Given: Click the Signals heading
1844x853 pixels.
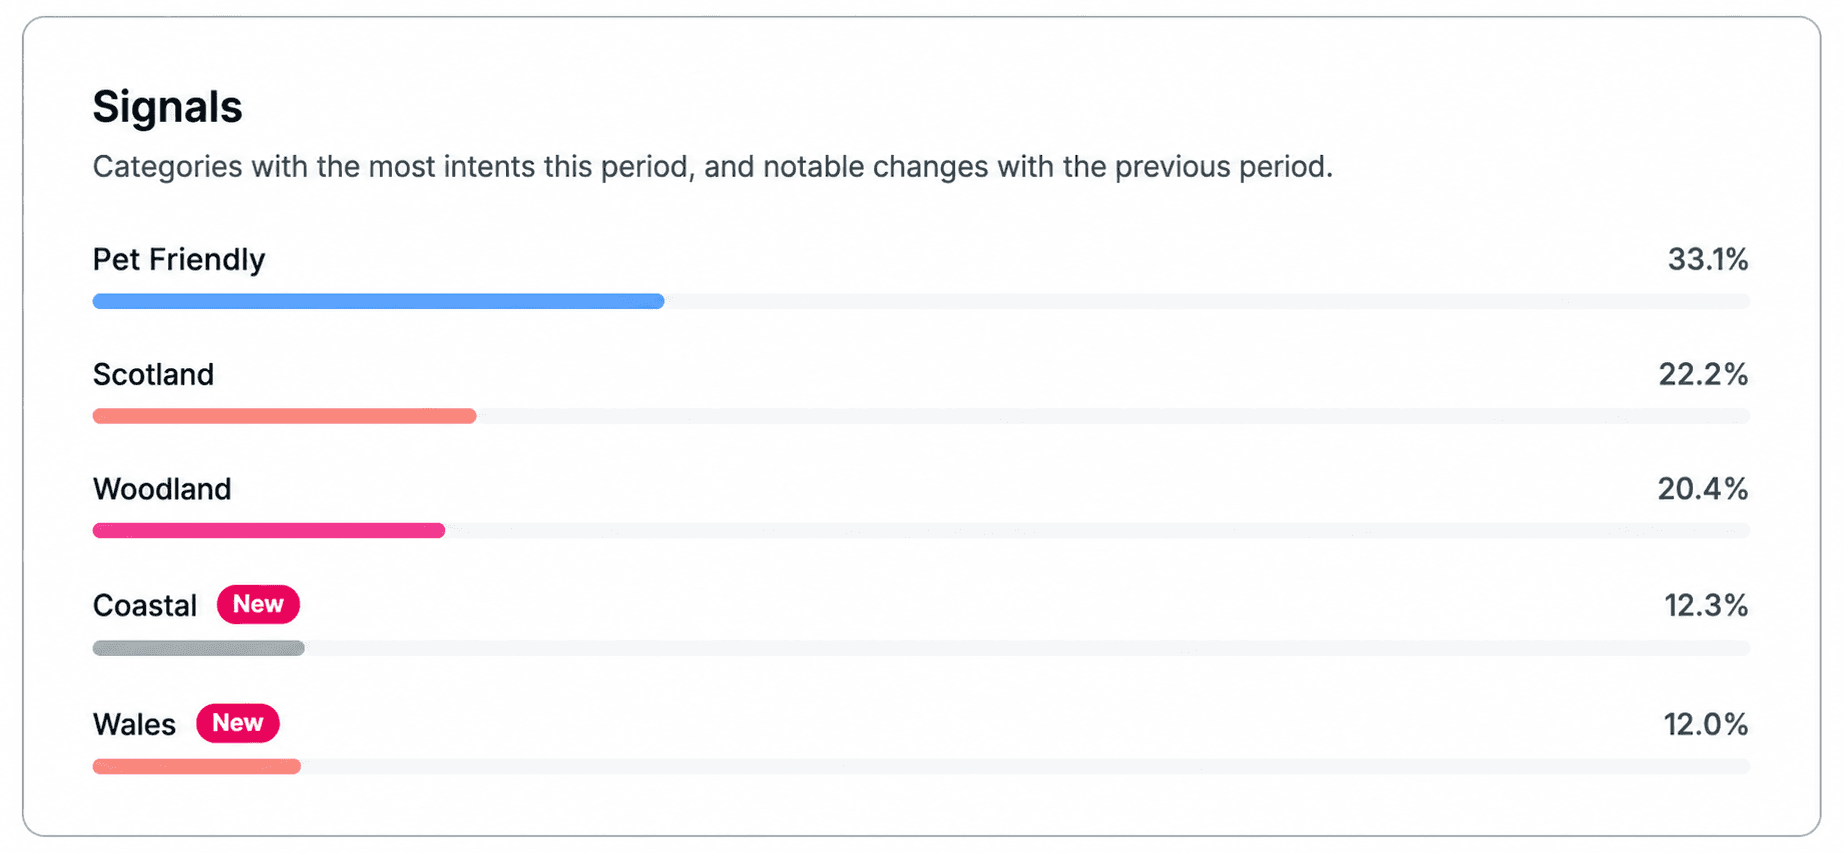Looking at the screenshot, I should click(x=167, y=106).
